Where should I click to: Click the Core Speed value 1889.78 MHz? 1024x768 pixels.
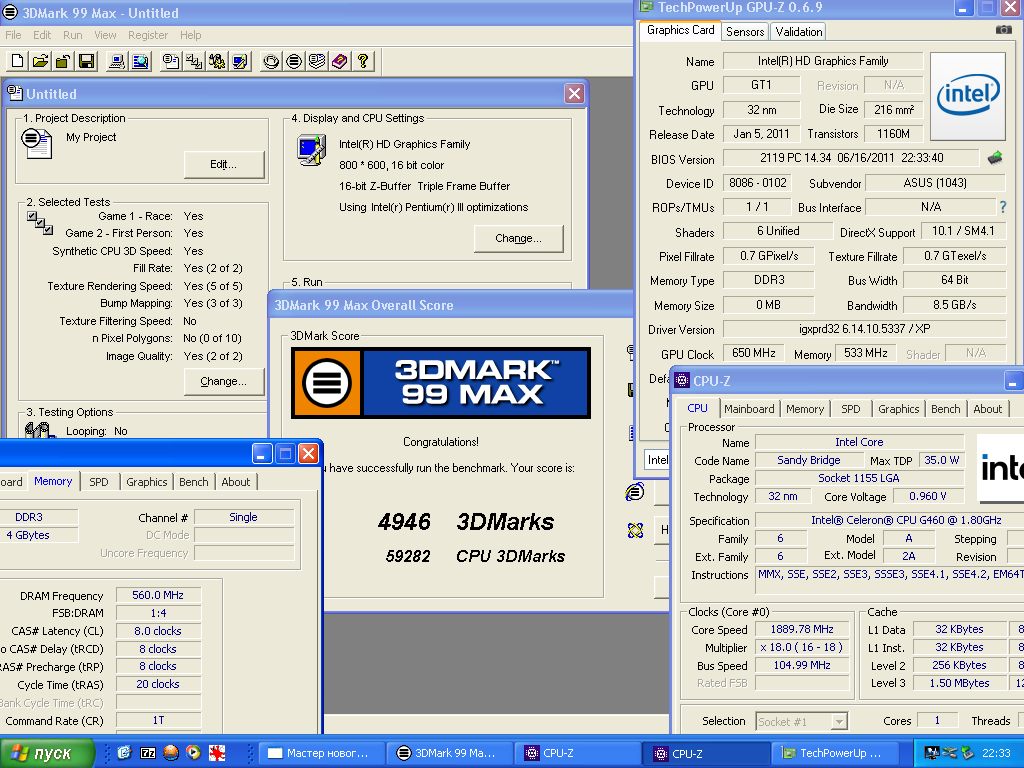802,630
